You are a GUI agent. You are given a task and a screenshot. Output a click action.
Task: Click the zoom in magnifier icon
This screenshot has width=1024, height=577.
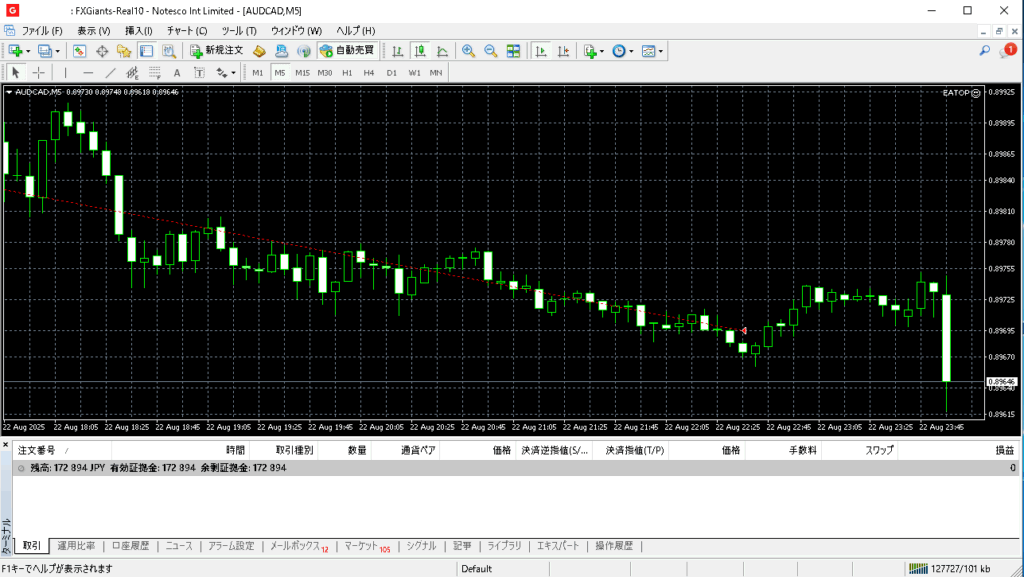pyautogui.click(x=468, y=51)
